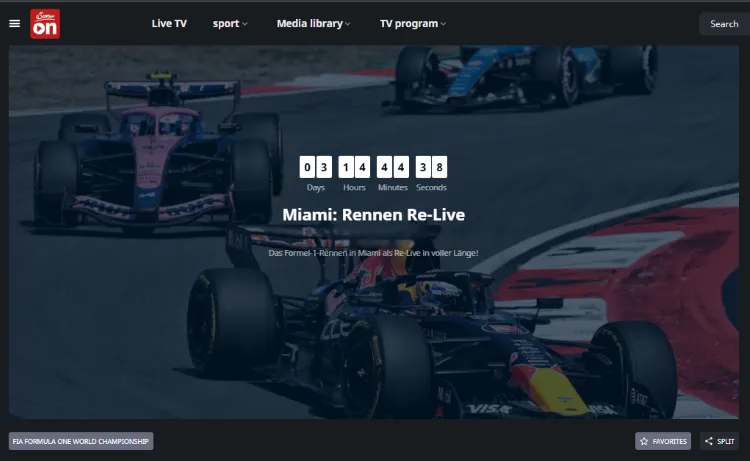Click the FIA Formula One World Championship tag
The height and width of the screenshot is (461, 750).
tap(81, 441)
